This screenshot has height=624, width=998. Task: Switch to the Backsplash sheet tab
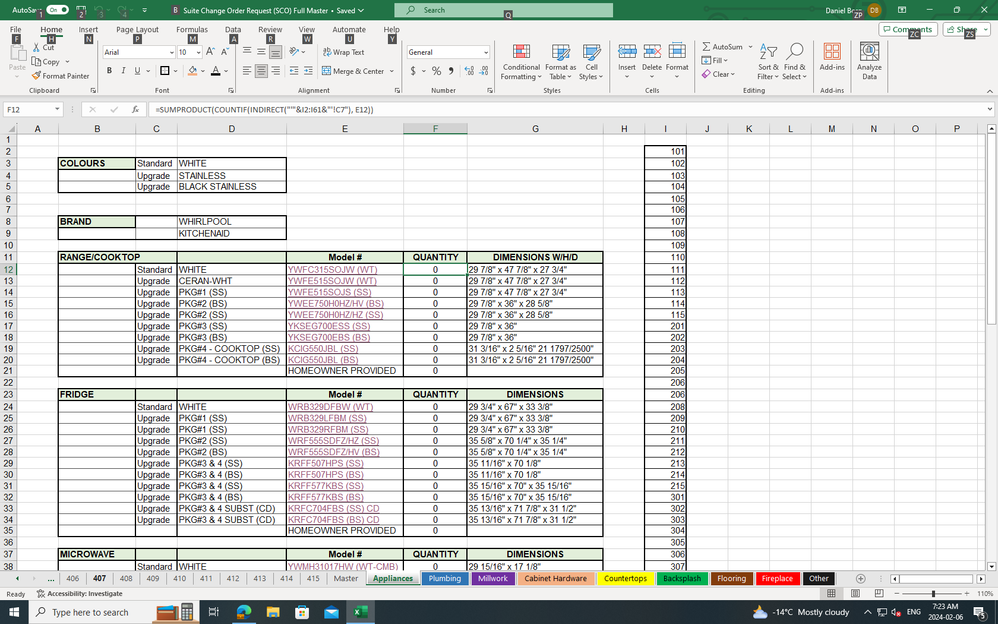[682, 578]
